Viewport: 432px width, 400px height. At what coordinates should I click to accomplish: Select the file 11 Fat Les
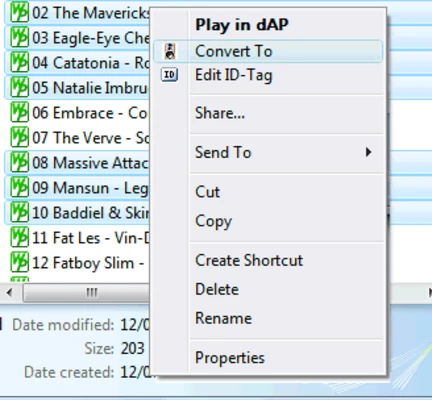[90, 238]
